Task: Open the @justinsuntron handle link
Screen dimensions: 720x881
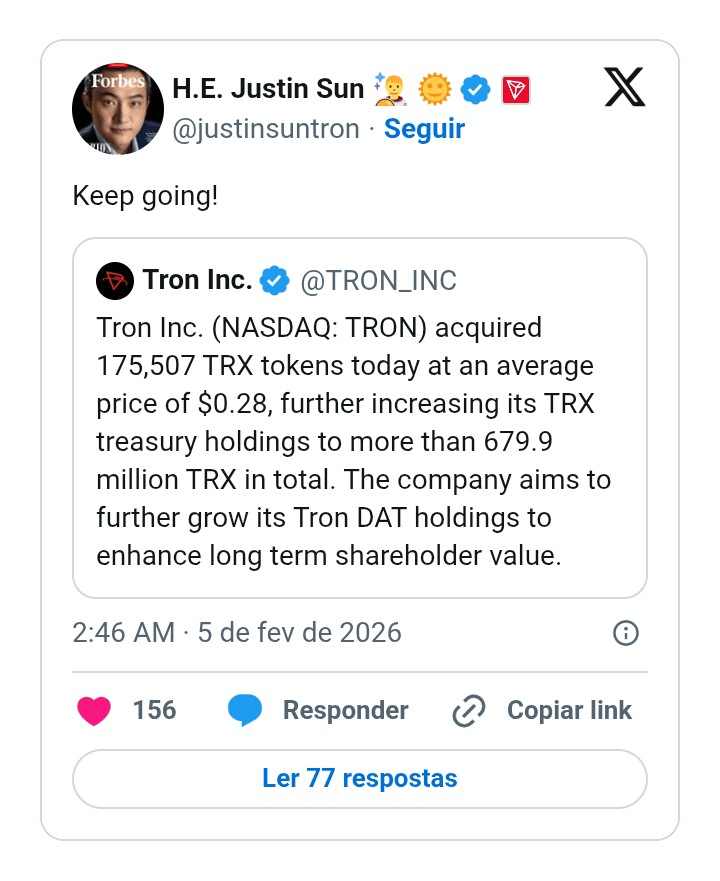Action: [266, 129]
